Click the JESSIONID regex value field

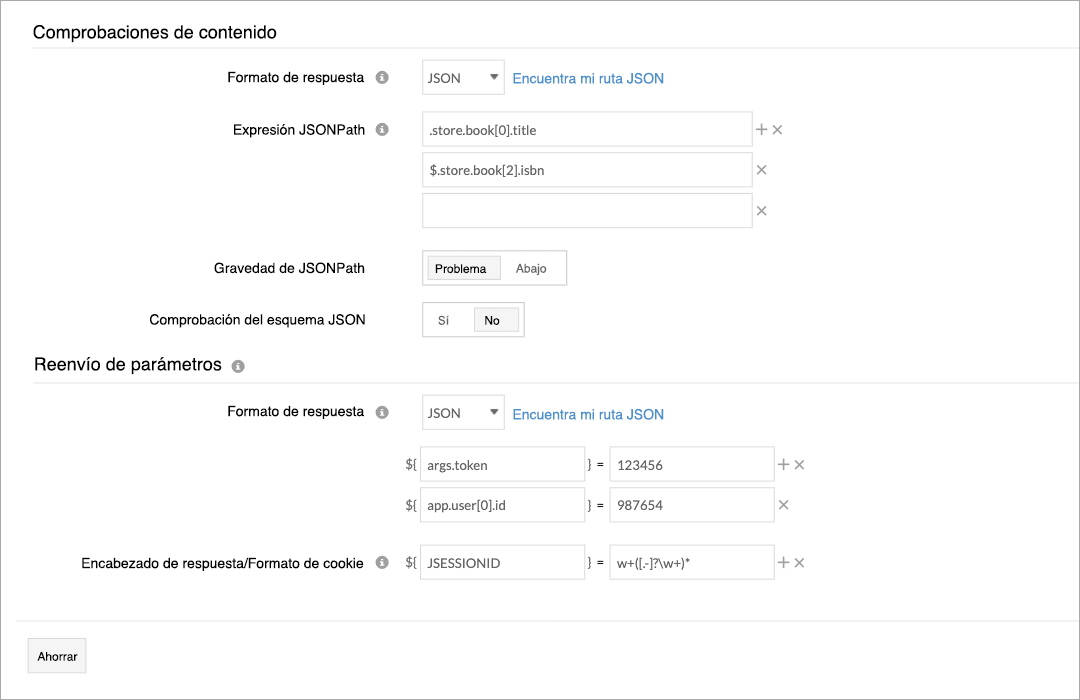(690, 562)
